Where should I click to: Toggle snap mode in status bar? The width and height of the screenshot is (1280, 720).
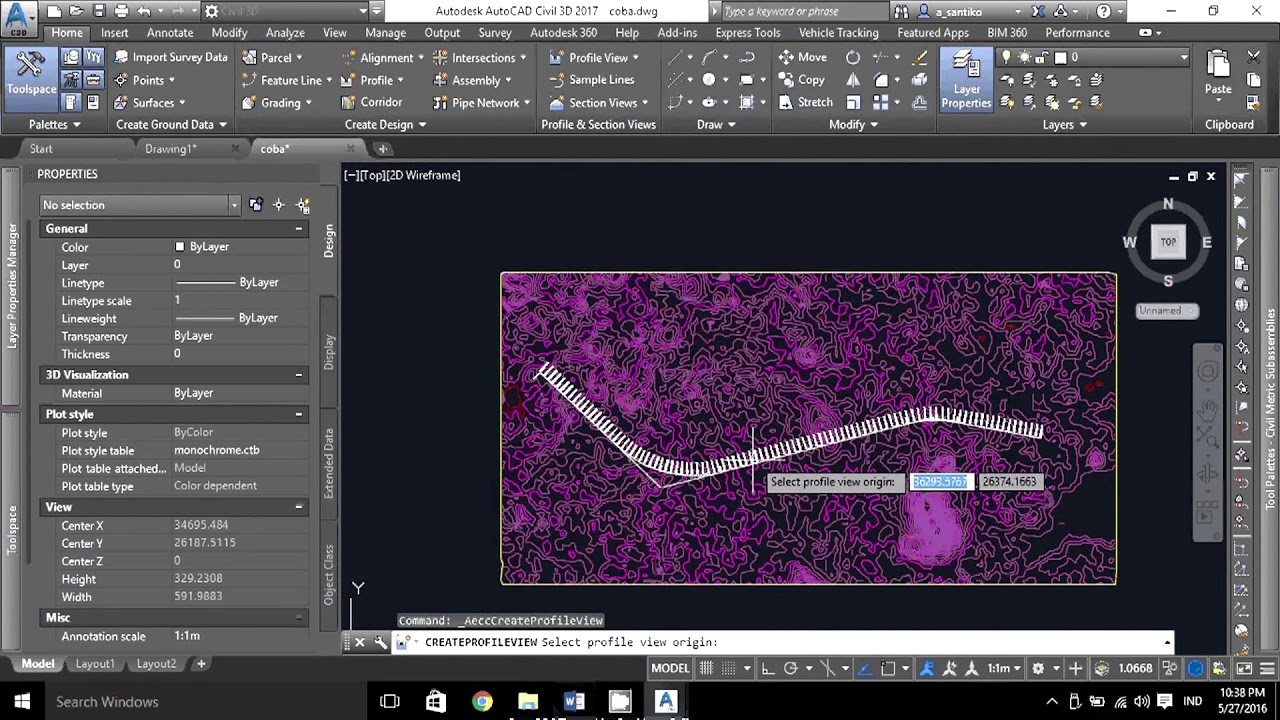point(727,668)
